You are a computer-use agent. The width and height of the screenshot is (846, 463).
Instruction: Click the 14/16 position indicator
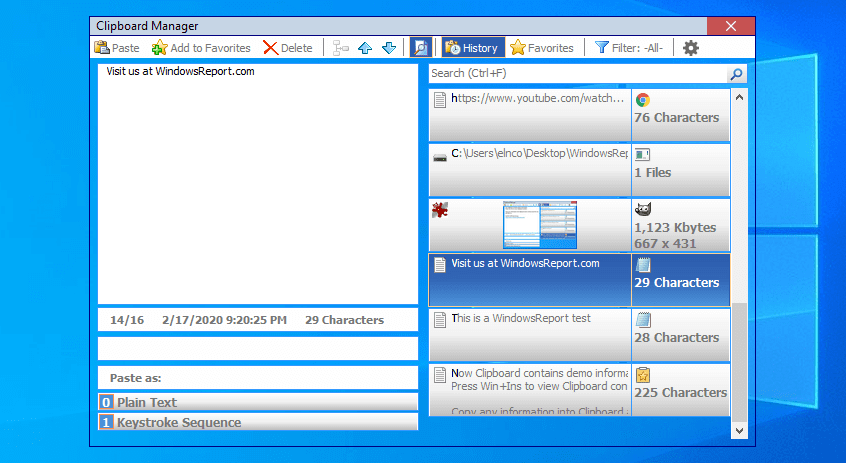[x=127, y=320]
